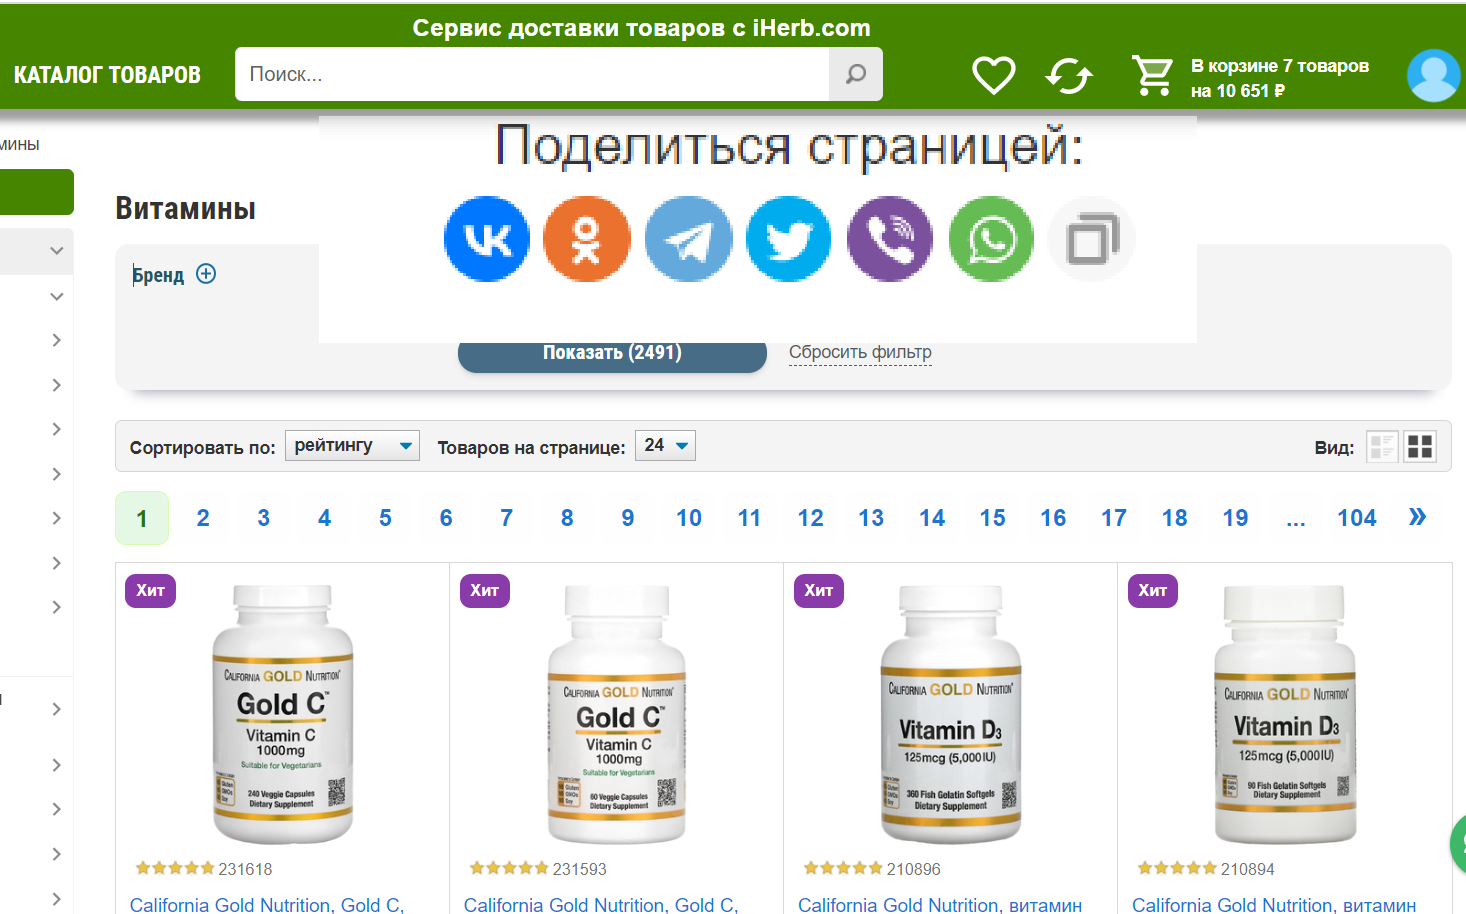Open shopping cart with 7 items
The width and height of the screenshot is (1466, 914).
coord(1250,77)
